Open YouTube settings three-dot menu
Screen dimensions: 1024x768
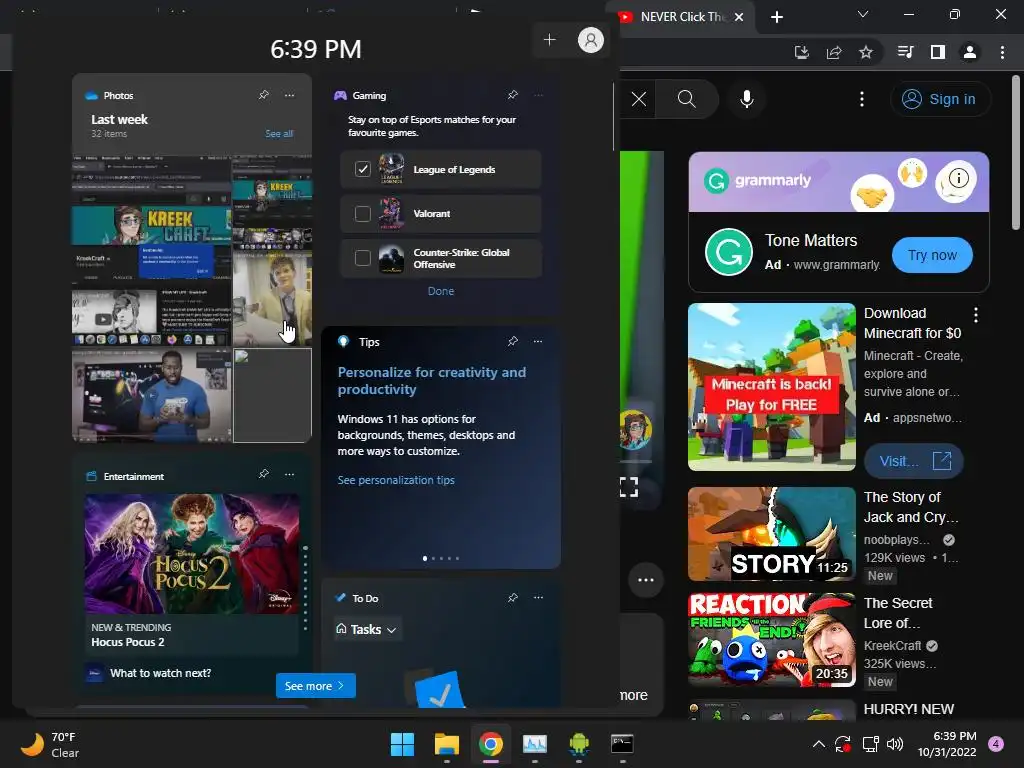pyautogui.click(x=862, y=99)
